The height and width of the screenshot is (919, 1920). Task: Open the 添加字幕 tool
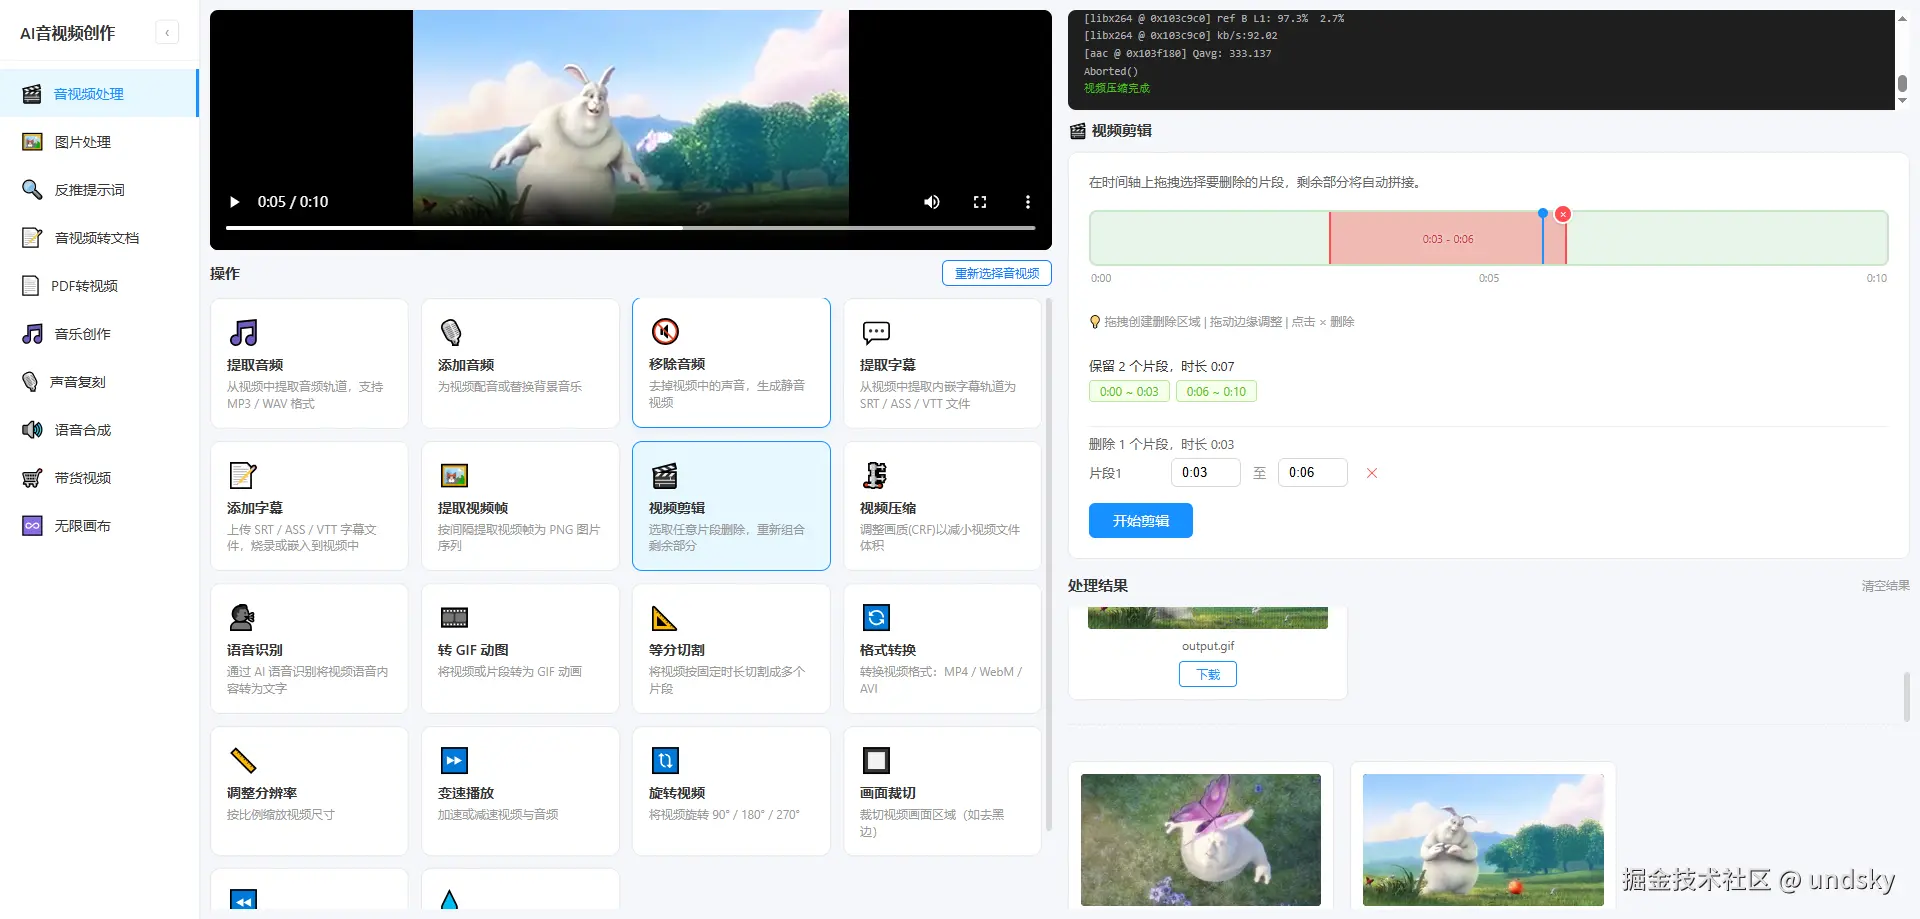click(x=309, y=505)
